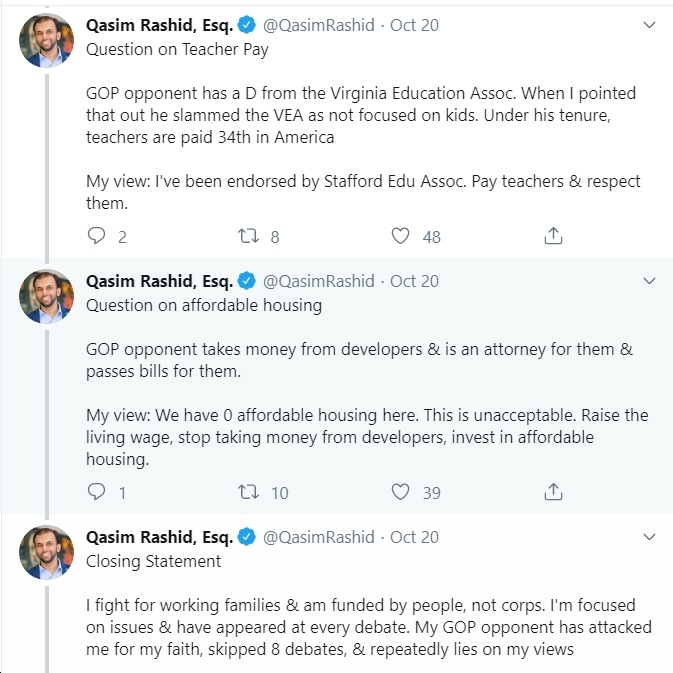Open Qasim Rashid avatar on Teacher Pay tweet
Image resolution: width=673 pixels, height=673 pixels.
coord(46,40)
